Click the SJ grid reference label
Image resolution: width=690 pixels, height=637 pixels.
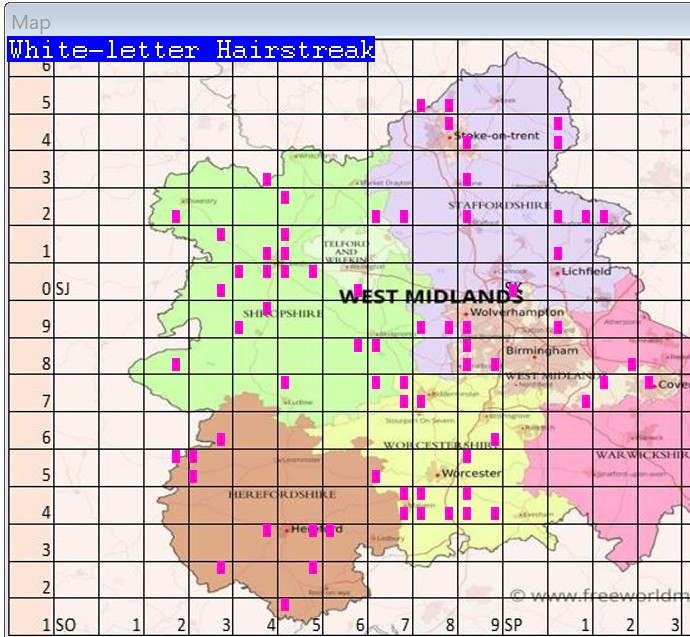point(62,289)
